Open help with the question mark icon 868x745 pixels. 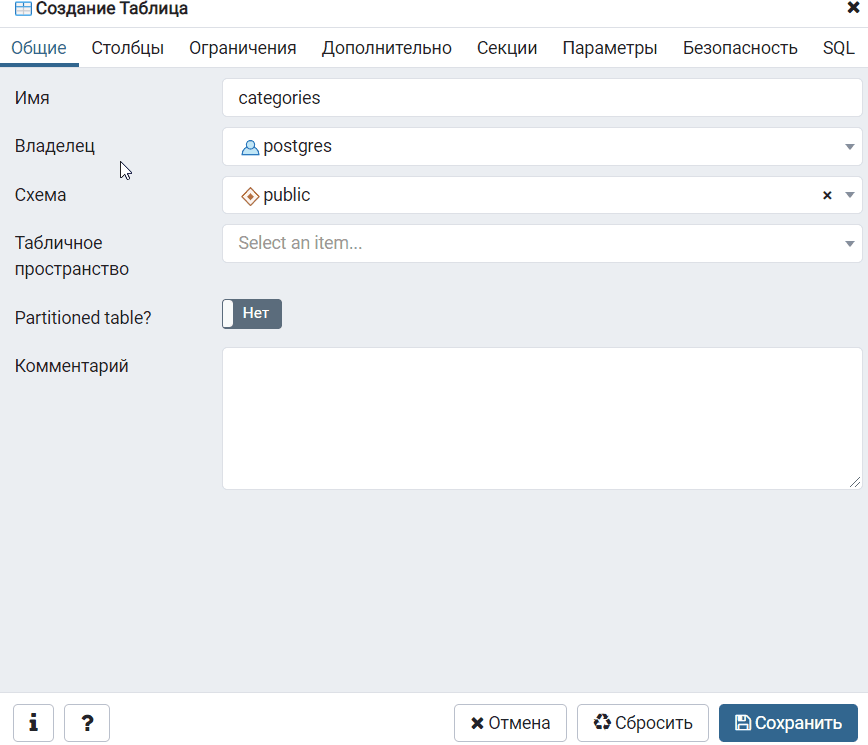[87, 723]
